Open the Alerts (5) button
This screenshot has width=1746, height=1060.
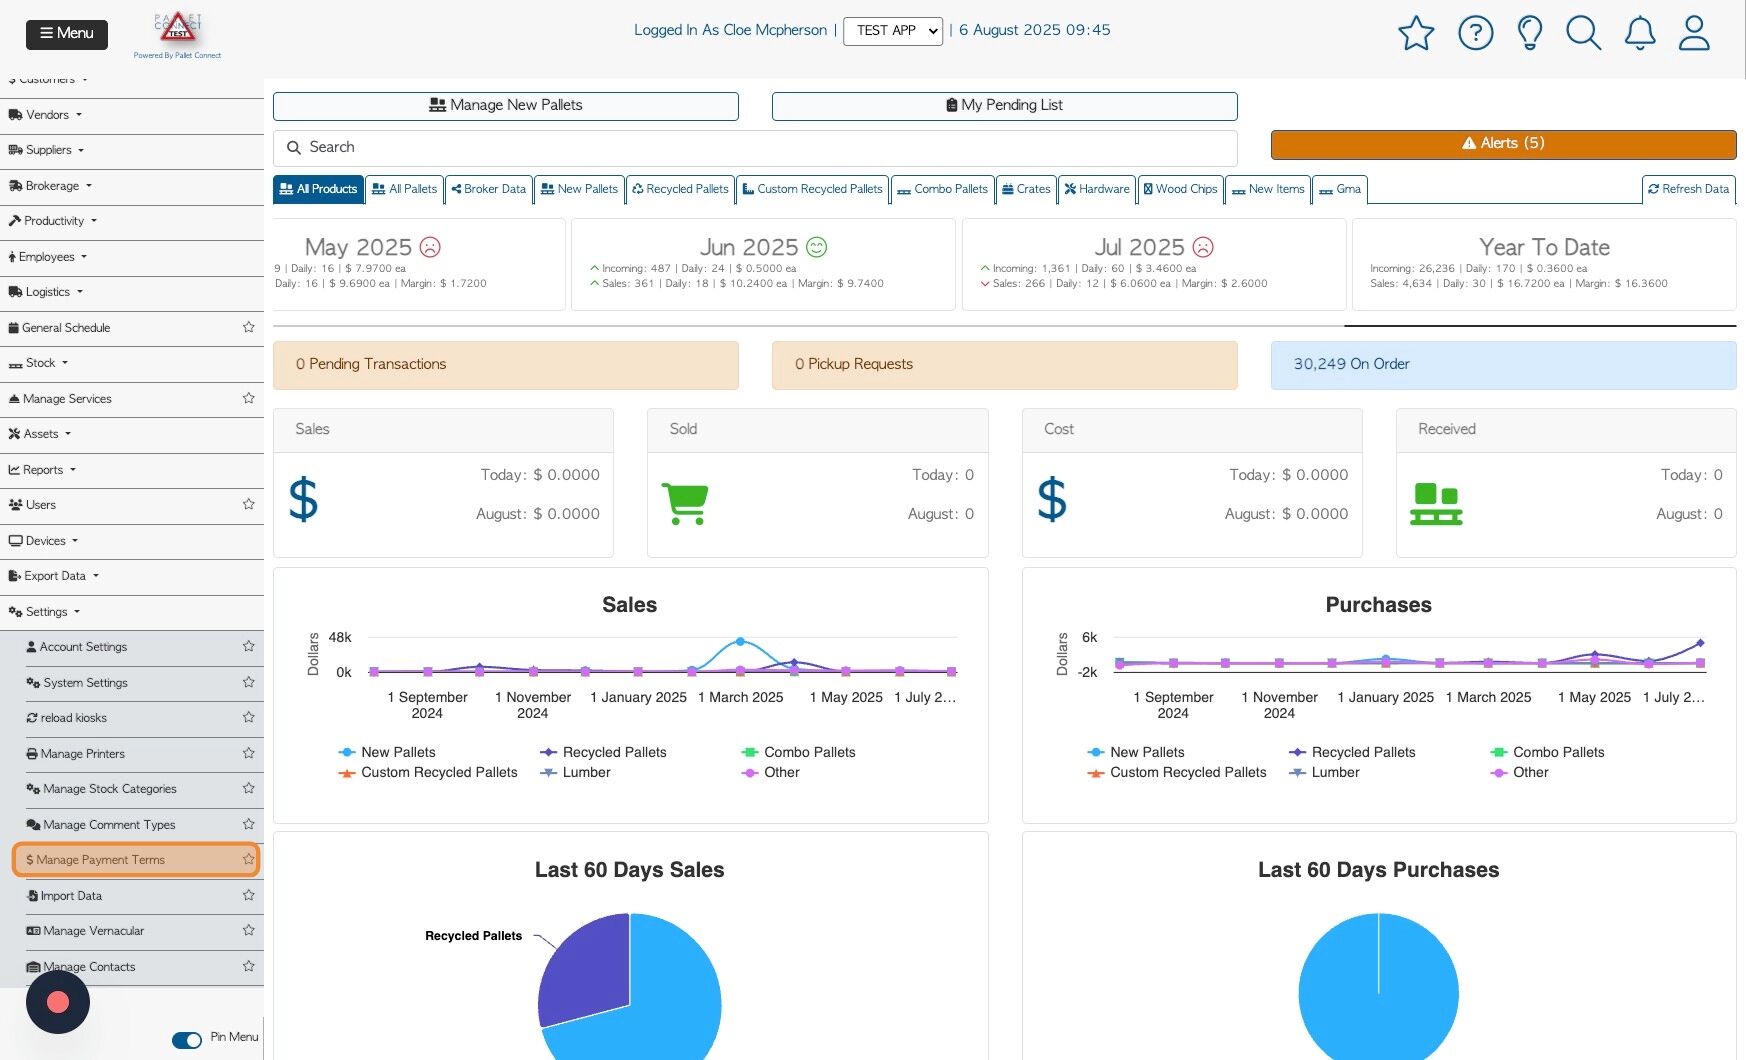[1503, 144]
